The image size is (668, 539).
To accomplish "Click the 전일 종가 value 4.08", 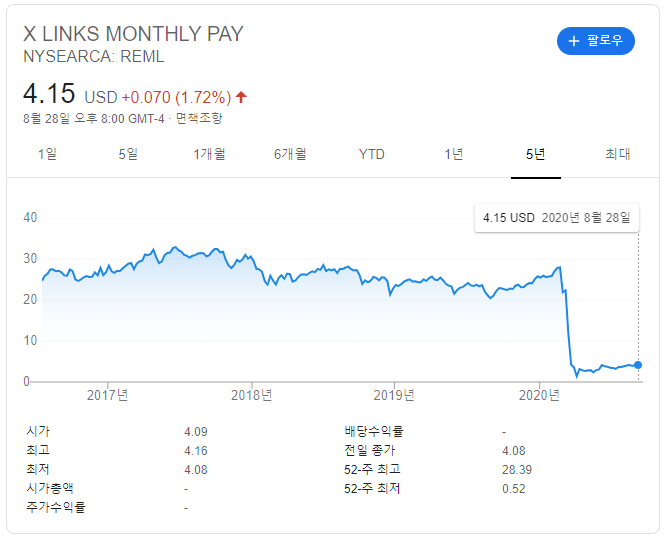I will coord(513,451).
